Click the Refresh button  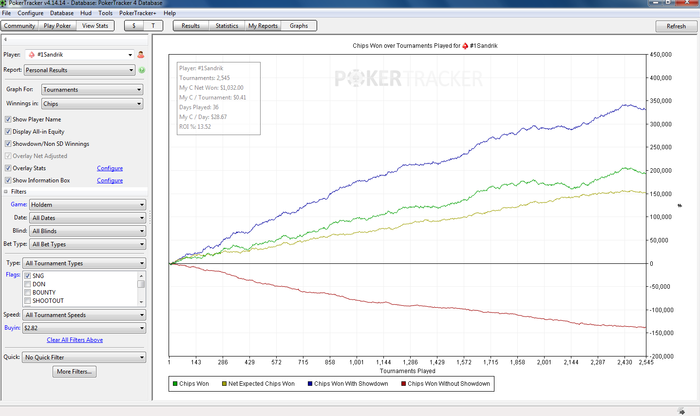point(676,26)
